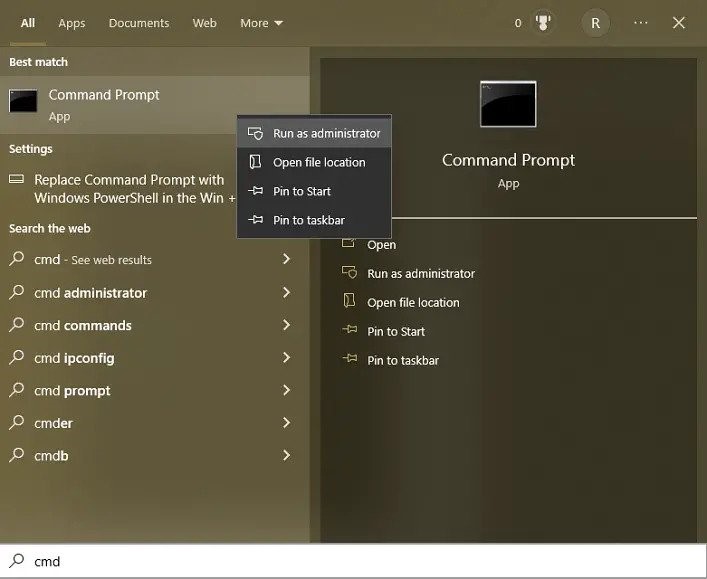Screen dimensions: 707x579
Task: Click folder icon beside preview pane Open file location
Action: pos(349,301)
